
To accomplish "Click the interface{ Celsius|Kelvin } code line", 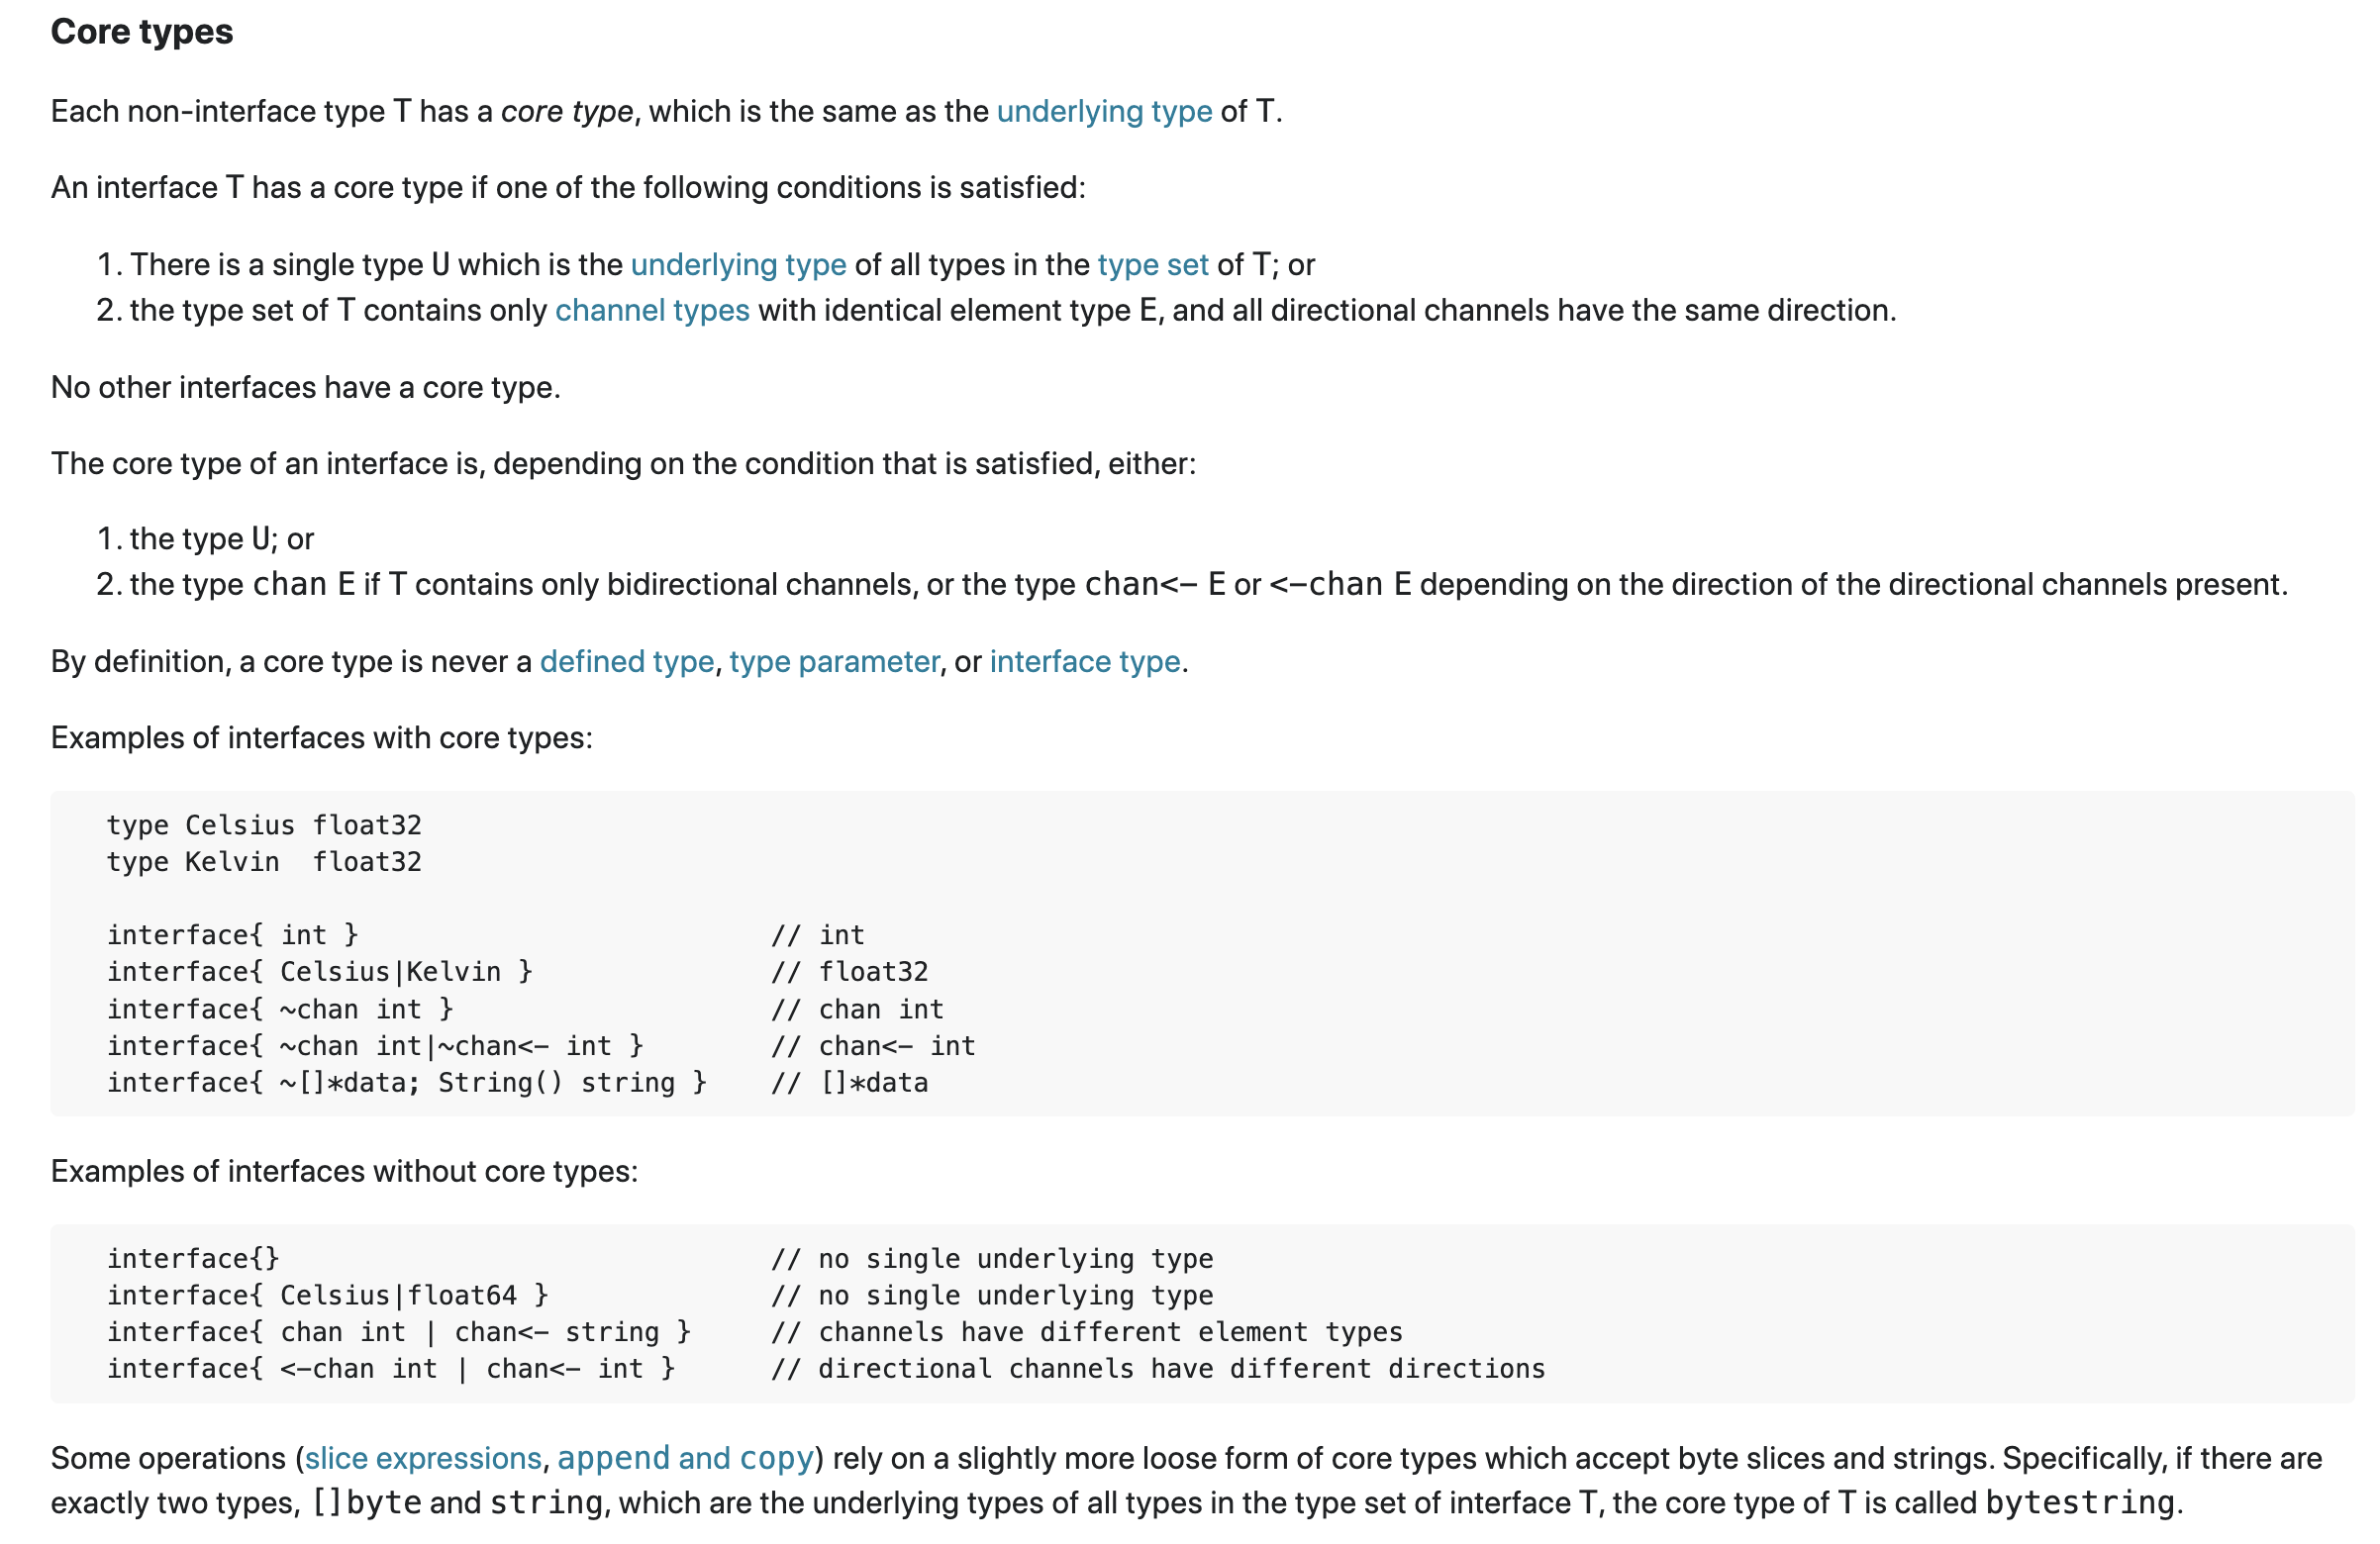I will coord(320,972).
